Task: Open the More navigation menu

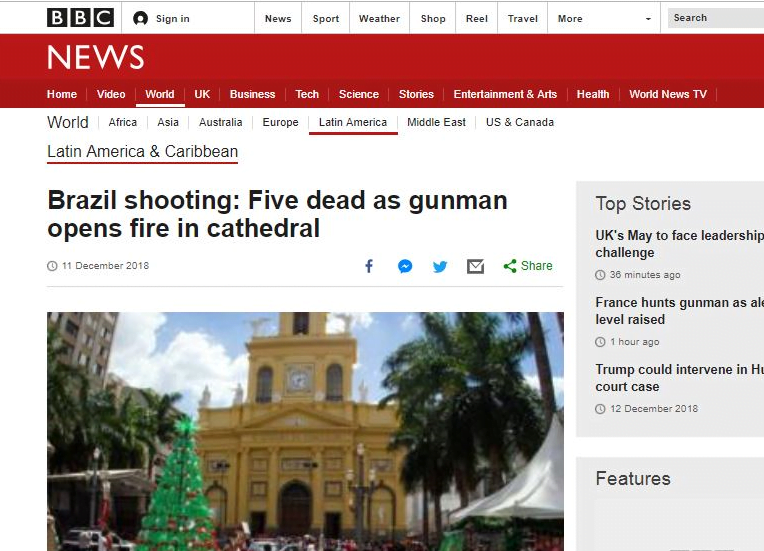Action: click(x=570, y=18)
